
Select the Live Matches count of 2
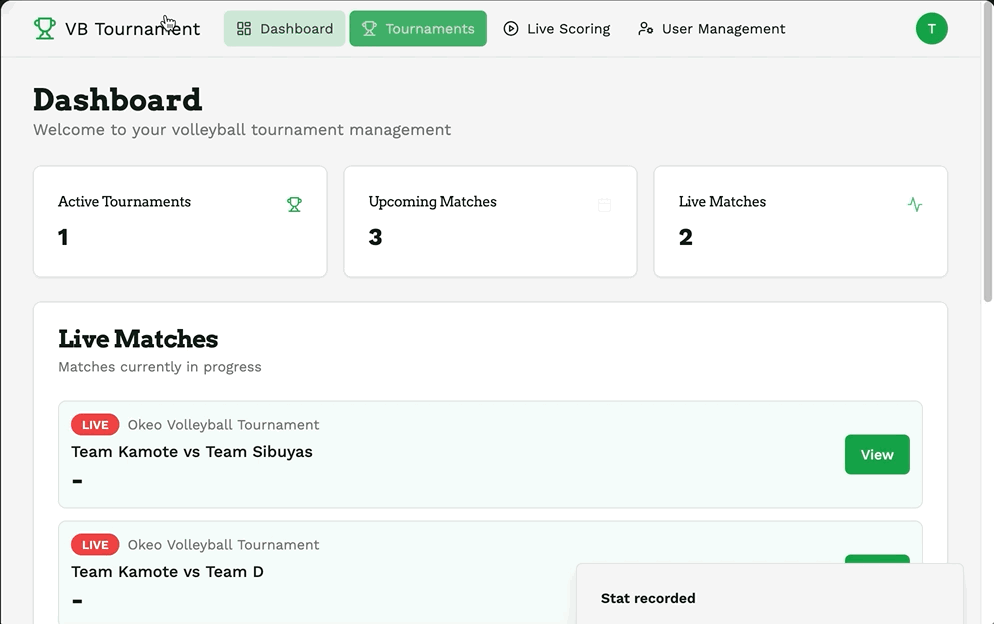click(x=685, y=237)
